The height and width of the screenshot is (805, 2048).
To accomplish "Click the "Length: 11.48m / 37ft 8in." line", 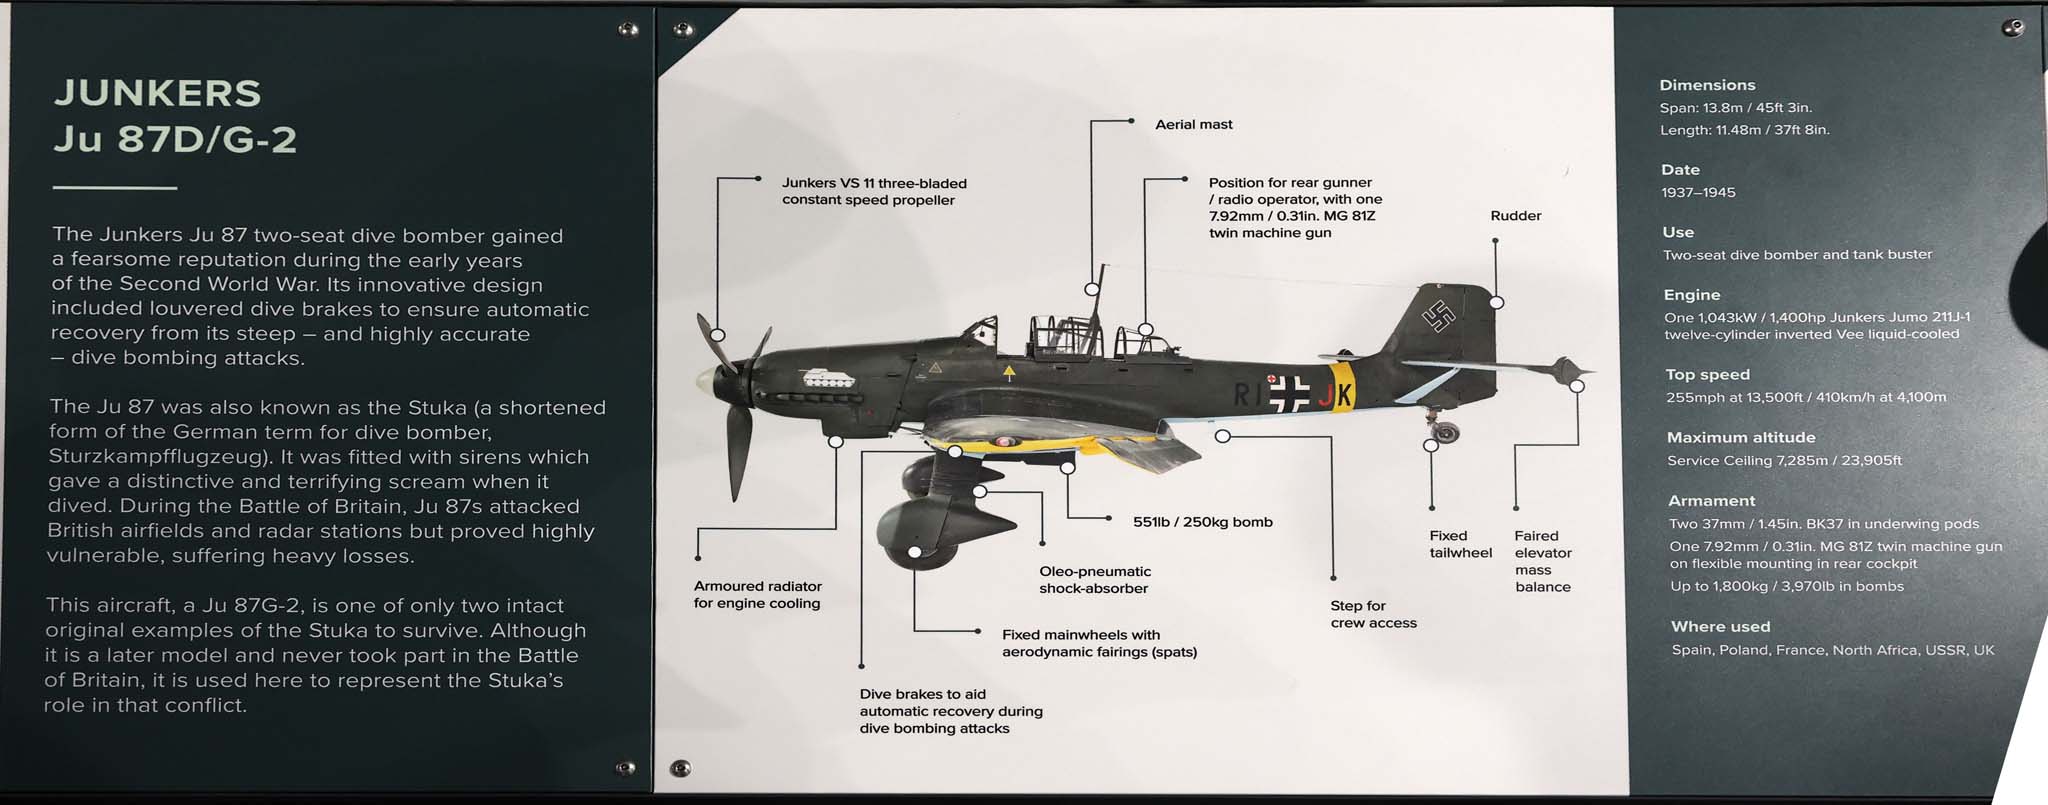I will 1745,130.
